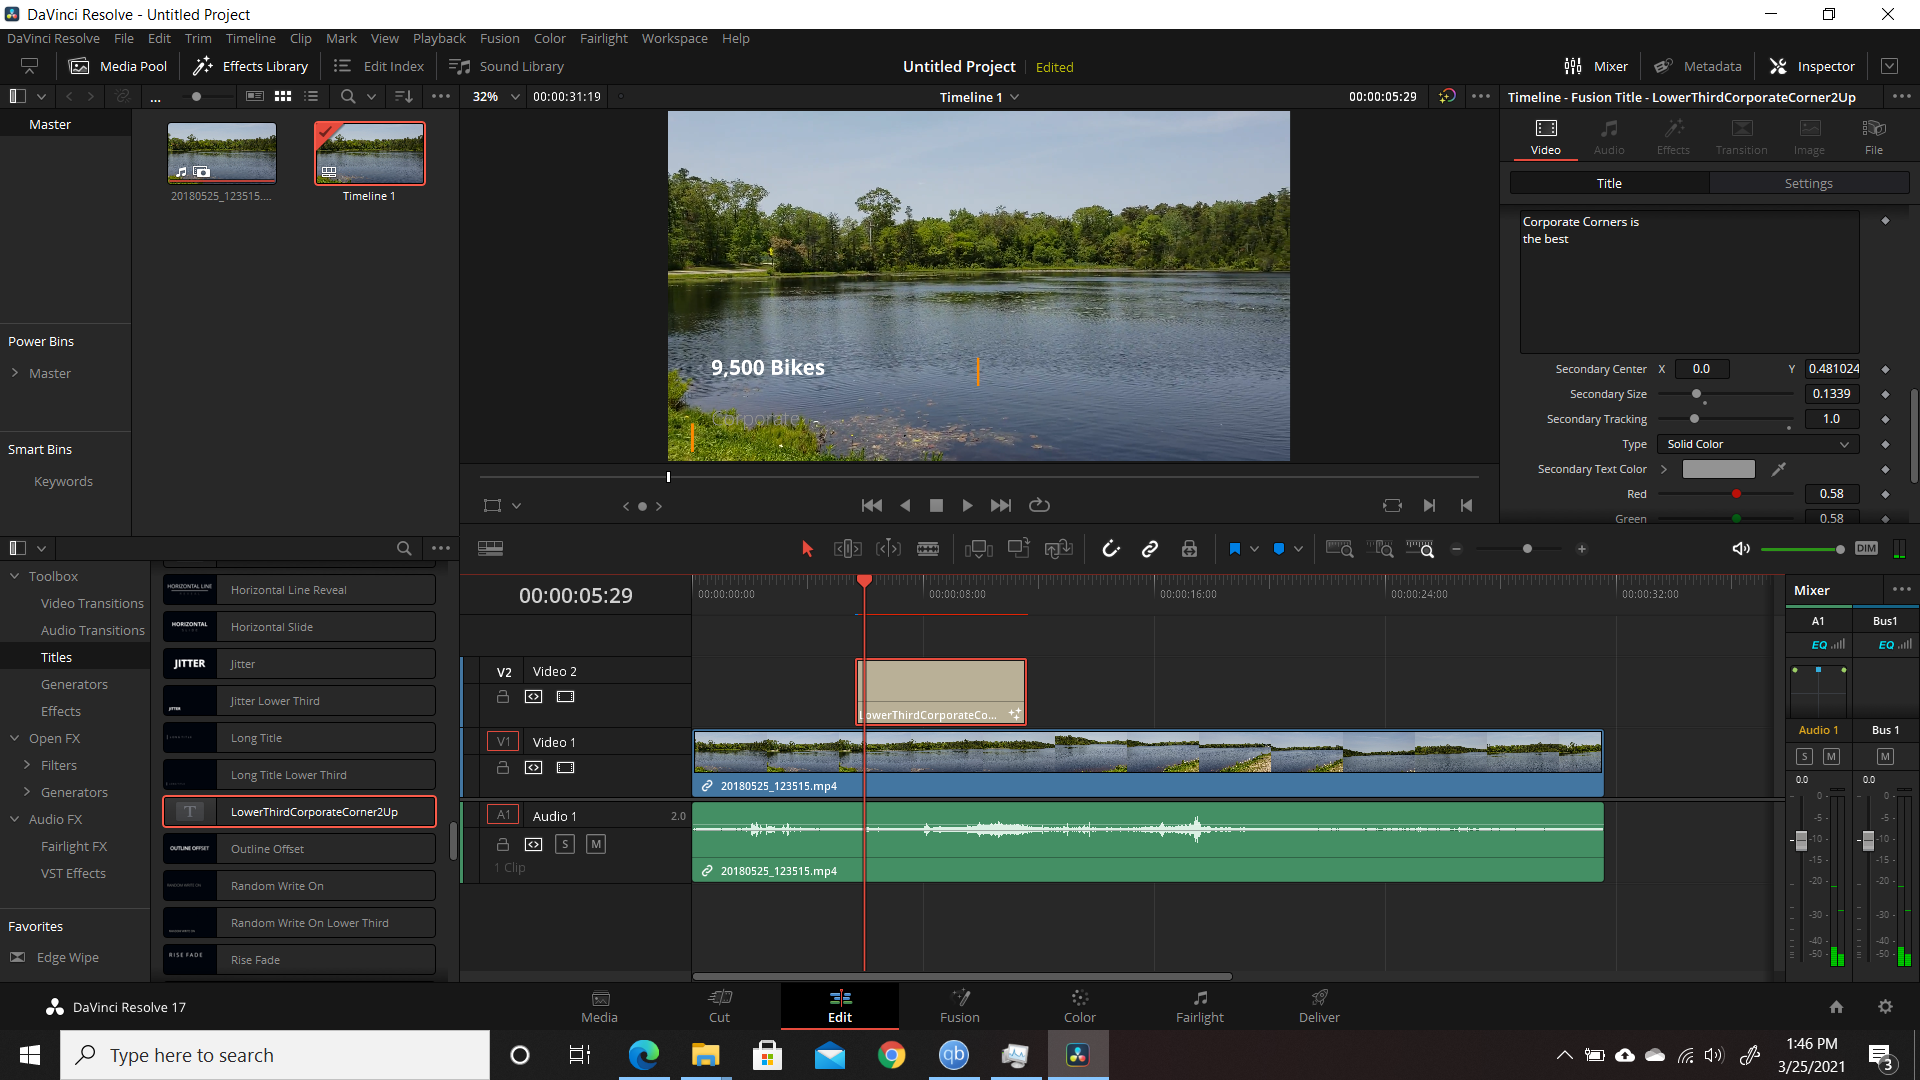Click detail zoom icon

tap(1380, 549)
